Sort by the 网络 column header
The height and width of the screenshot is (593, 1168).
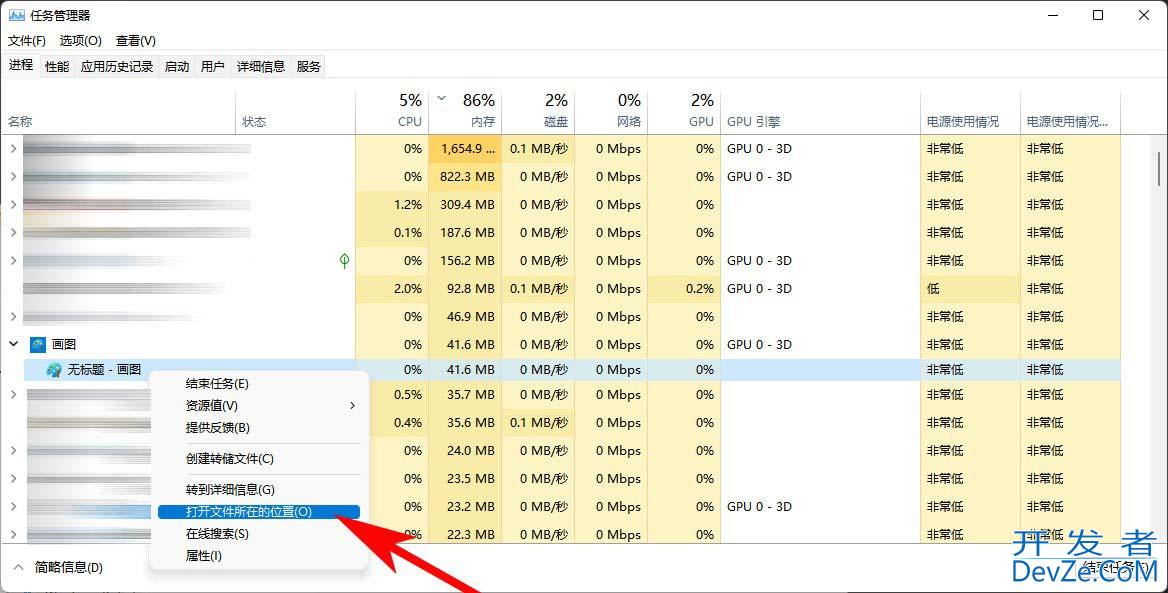611,112
